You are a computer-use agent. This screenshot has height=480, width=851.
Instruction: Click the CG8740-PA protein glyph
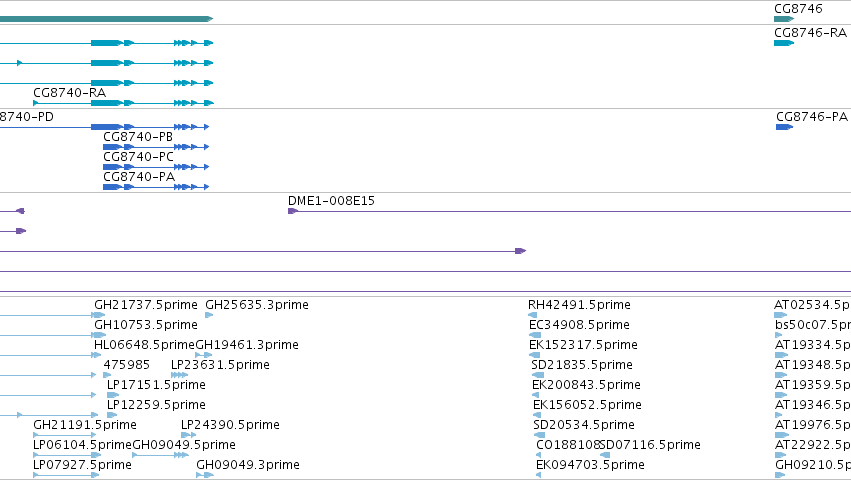(156, 187)
